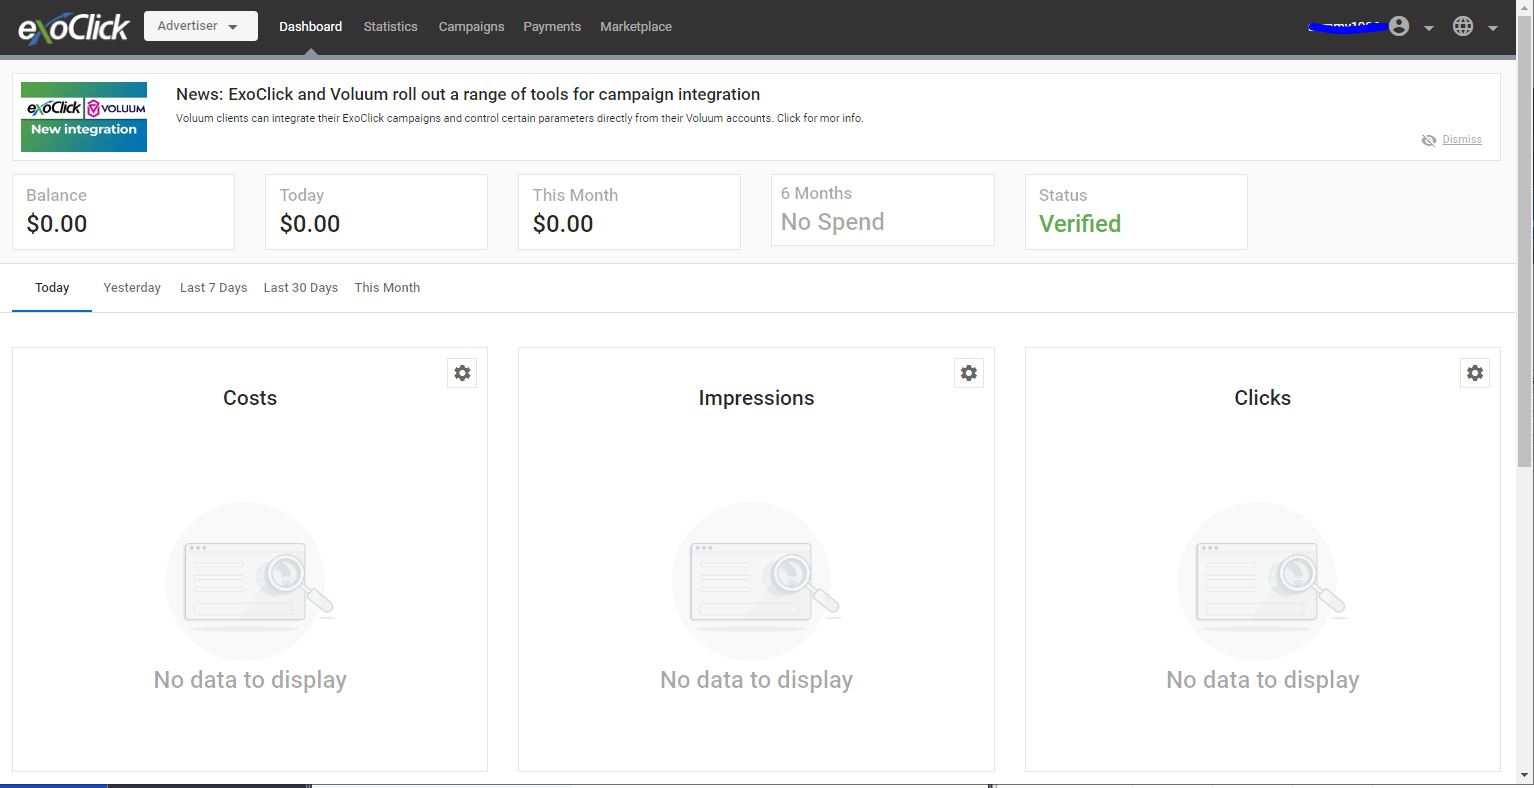Open Impressions widget gear settings

968,373
